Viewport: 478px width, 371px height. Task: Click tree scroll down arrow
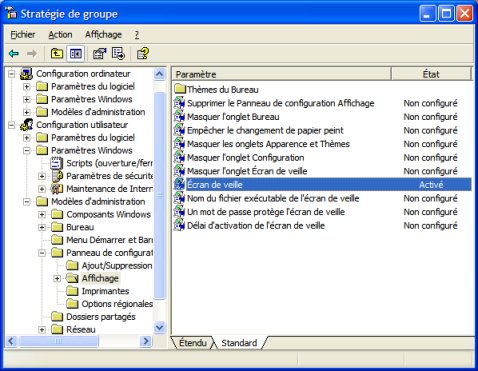(x=160, y=328)
